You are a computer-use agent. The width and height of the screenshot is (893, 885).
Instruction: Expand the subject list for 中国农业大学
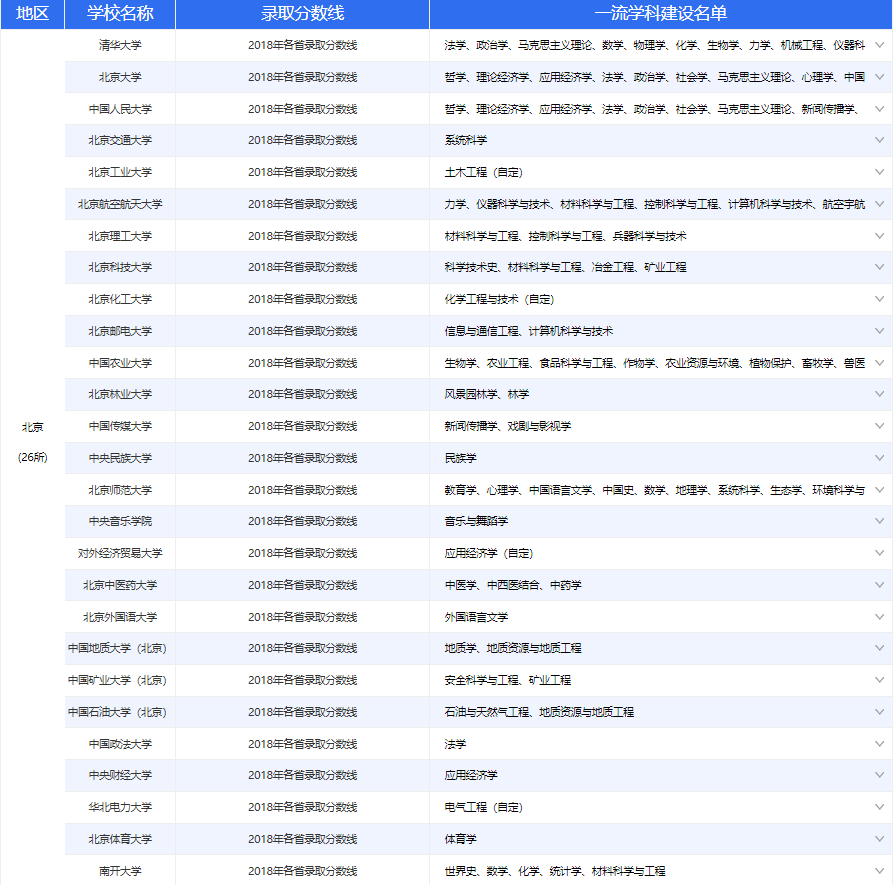pos(879,363)
